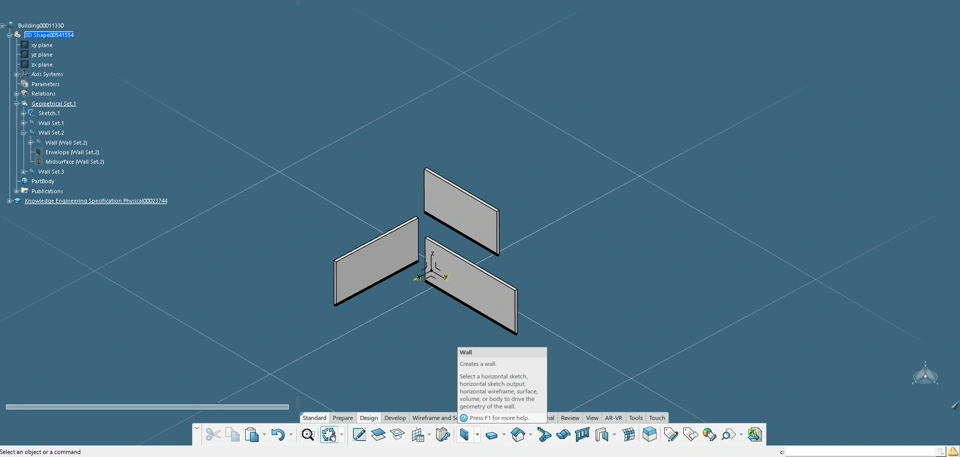The image size is (960, 457).
Task: Click the railing fence icon
Action: (582, 434)
